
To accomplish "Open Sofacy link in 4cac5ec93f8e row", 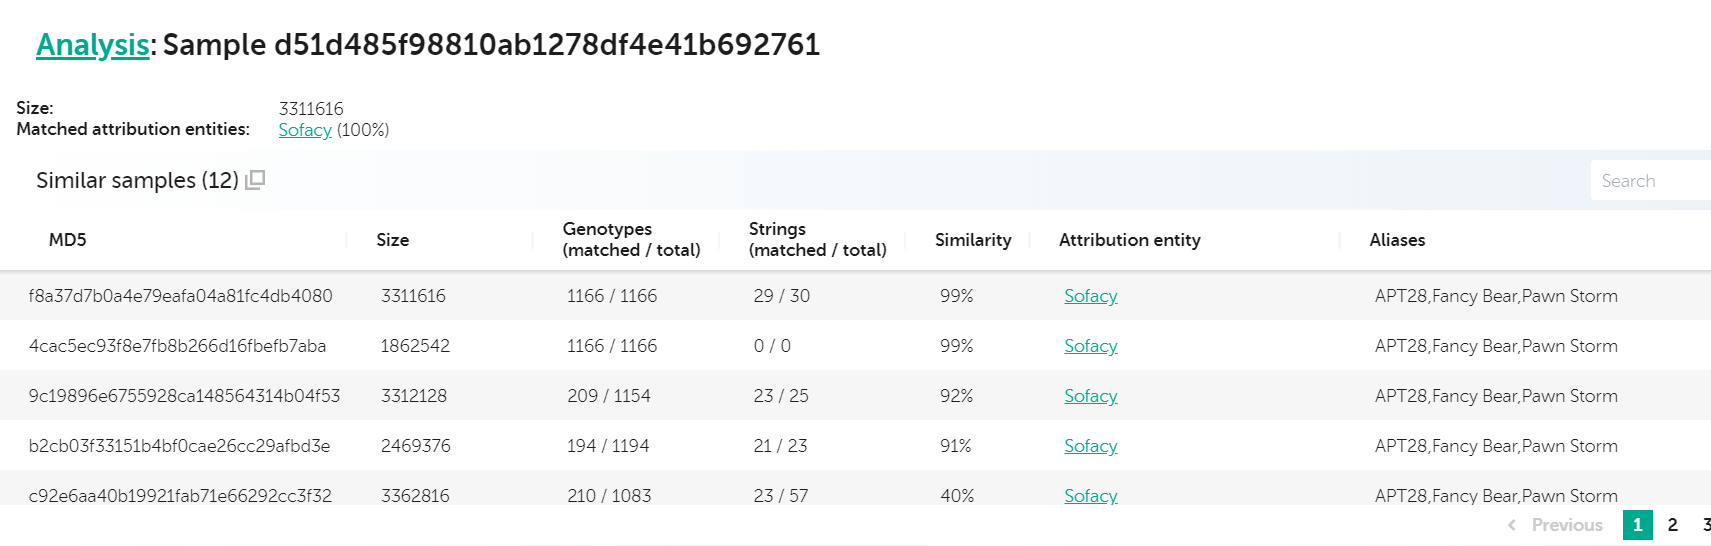I will pyautogui.click(x=1090, y=346).
